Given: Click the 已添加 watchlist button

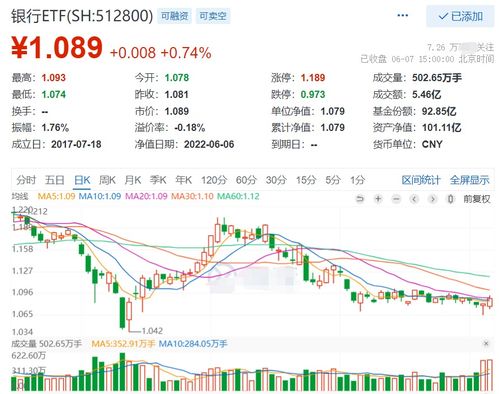Looking at the screenshot, I should pos(460,16).
